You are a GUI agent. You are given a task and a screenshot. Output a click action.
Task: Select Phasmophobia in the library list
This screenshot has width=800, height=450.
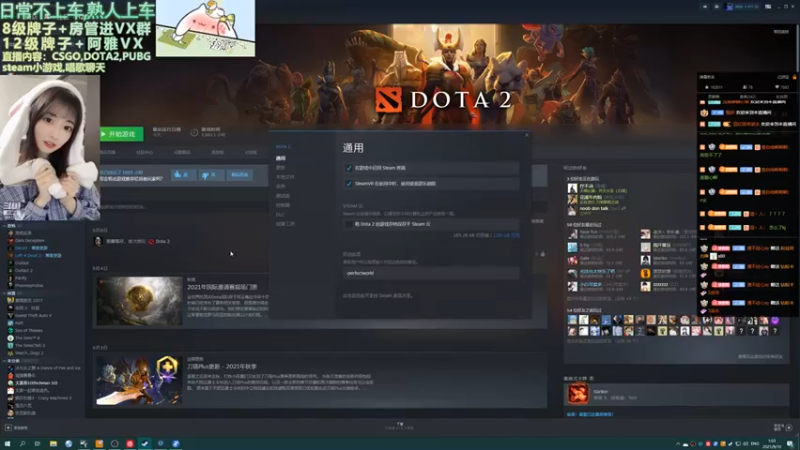coord(29,285)
